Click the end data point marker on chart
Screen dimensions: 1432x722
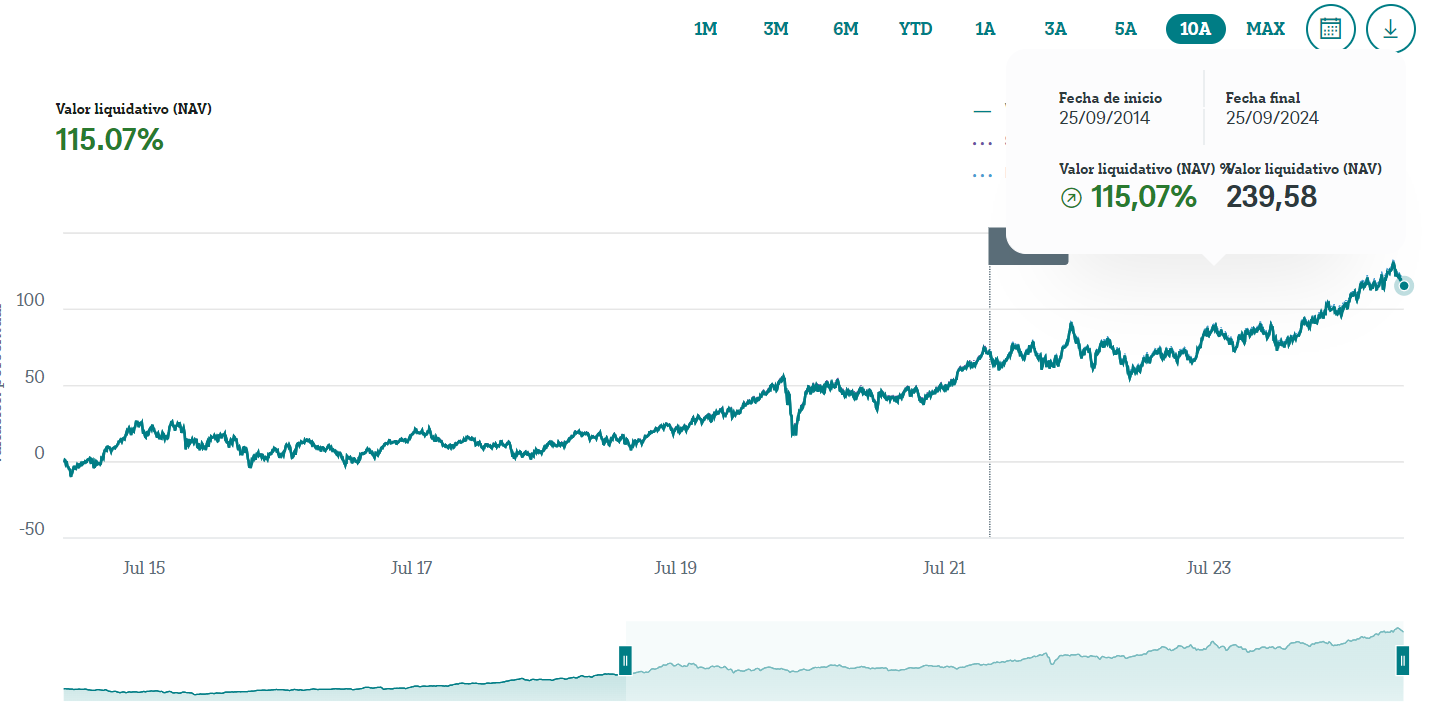[x=1404, y=286]
